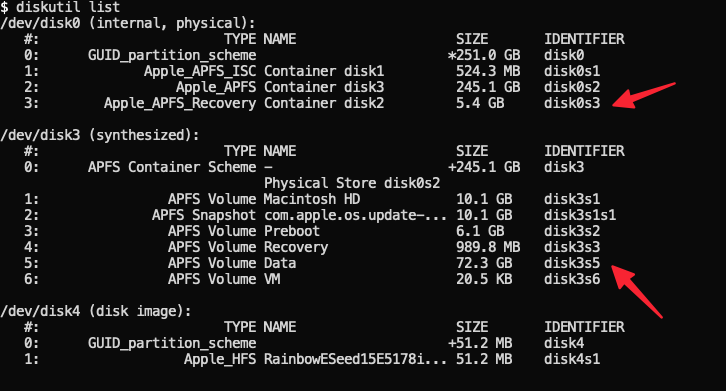The height and width of the screenshot is (391, 726).
Task: Click the Preboot volume name
Action: (x=292, y=231)
